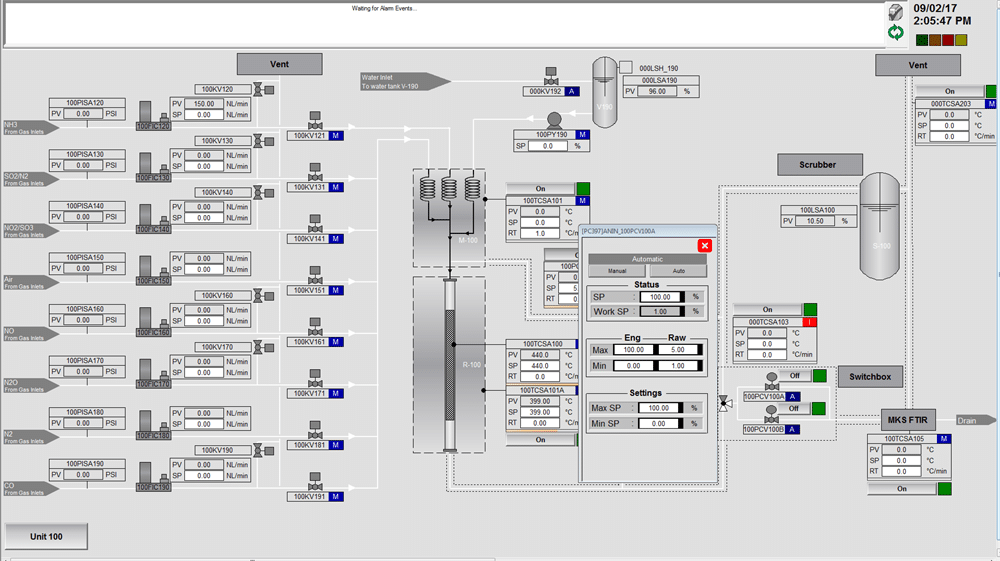Viewport: 1000px width, 561px height.
Task: Click the 100FIC150 flow controller icon
Action: point(153,271)
